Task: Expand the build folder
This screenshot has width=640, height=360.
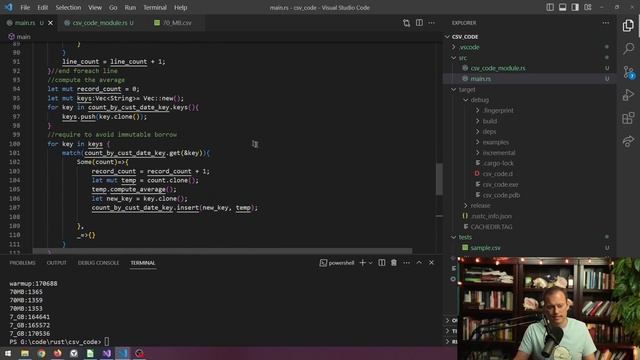Action: (490, 121)
